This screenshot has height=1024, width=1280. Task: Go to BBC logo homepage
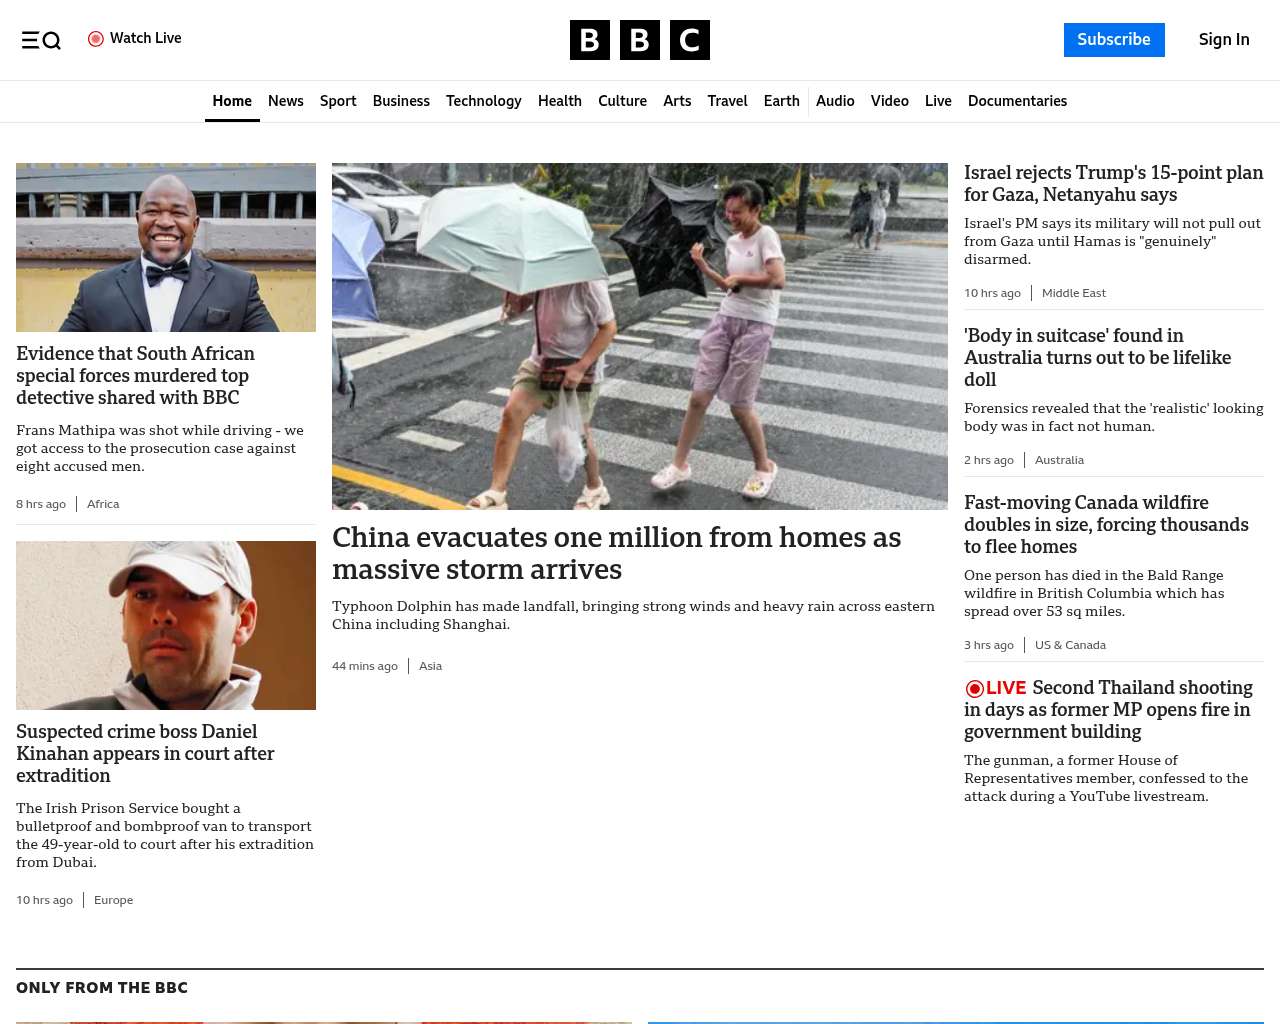click(640, 40)
